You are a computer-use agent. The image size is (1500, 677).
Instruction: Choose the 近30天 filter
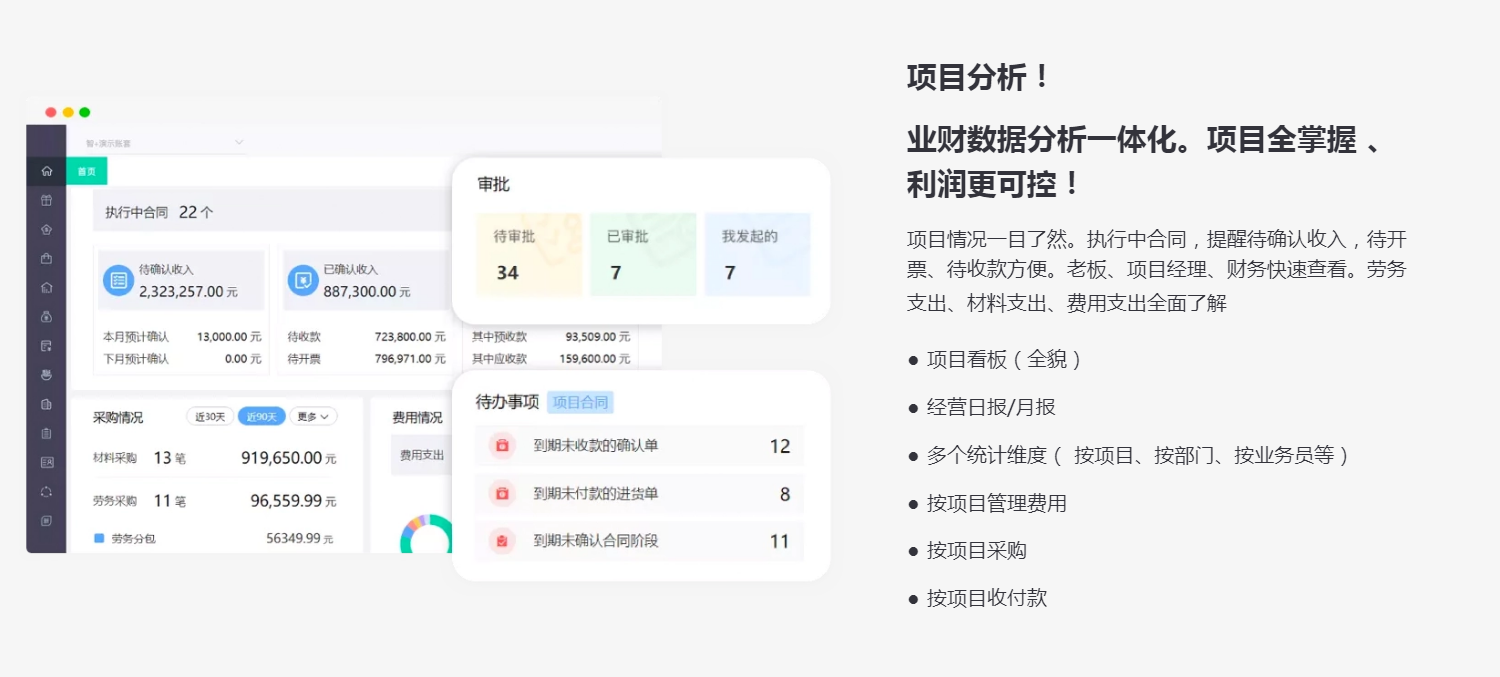210,416
